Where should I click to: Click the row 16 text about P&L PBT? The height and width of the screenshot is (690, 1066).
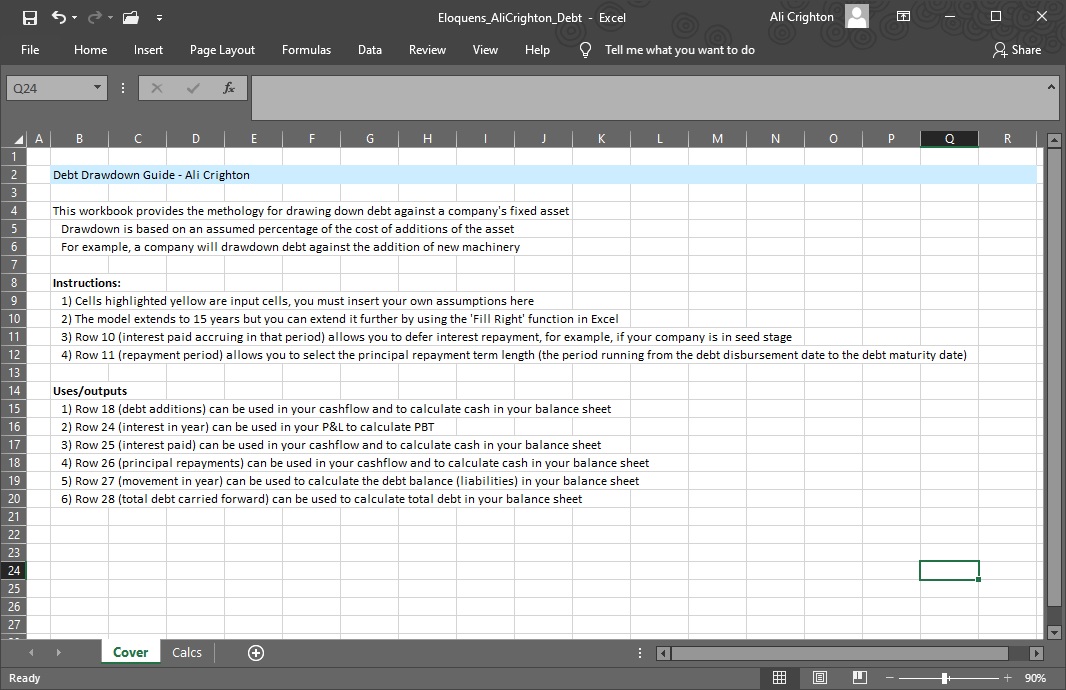[247, 427]
